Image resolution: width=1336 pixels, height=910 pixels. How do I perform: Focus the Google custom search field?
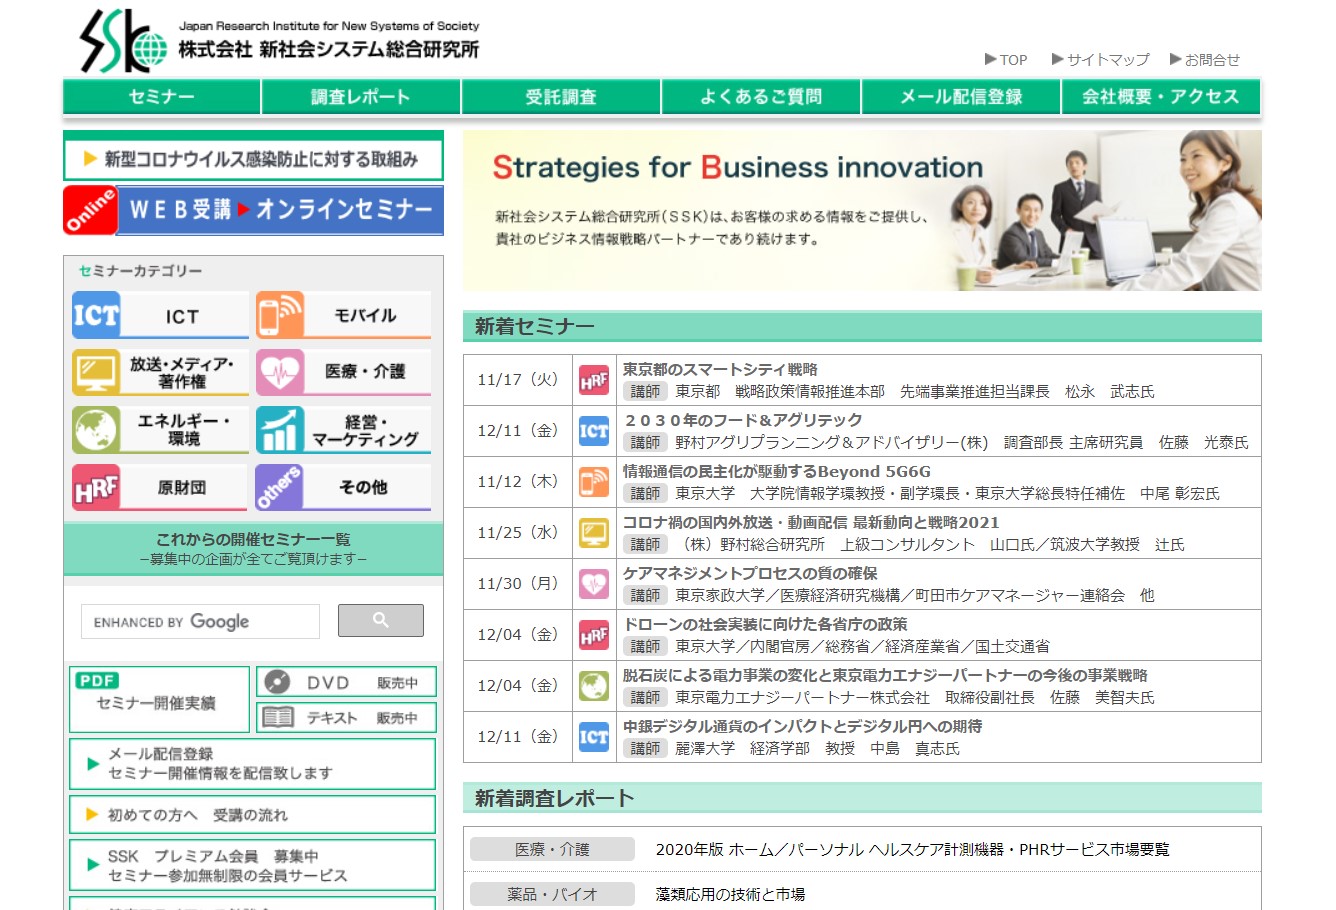[200, 621]
